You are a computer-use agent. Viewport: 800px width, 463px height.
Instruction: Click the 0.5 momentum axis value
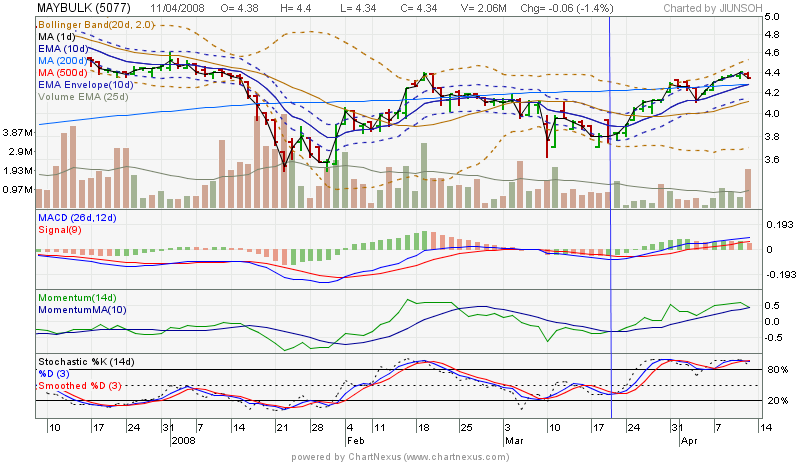(x=772, y=306)
